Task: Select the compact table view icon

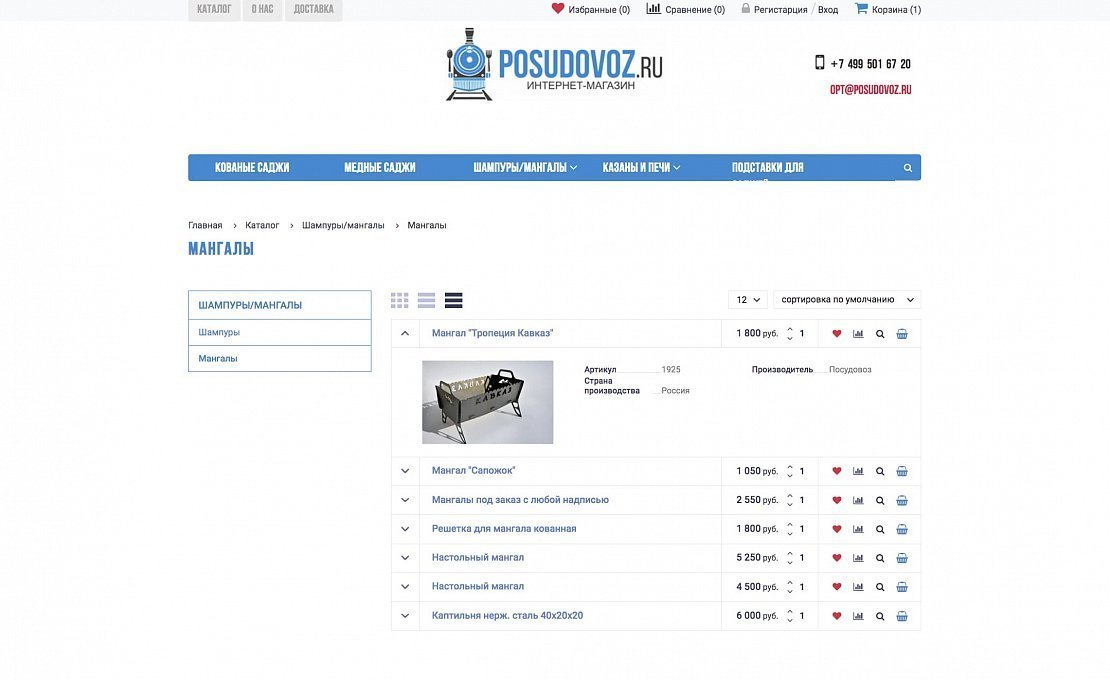Action: point(454,300)
